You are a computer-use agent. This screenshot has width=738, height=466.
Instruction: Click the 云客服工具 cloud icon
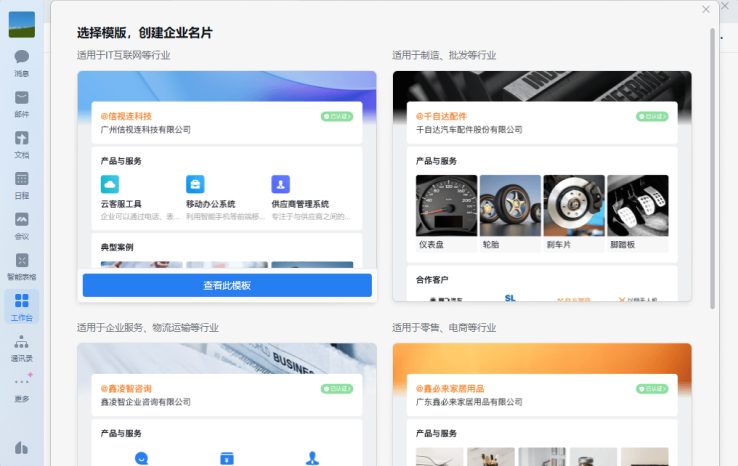(x=110, y=184)
